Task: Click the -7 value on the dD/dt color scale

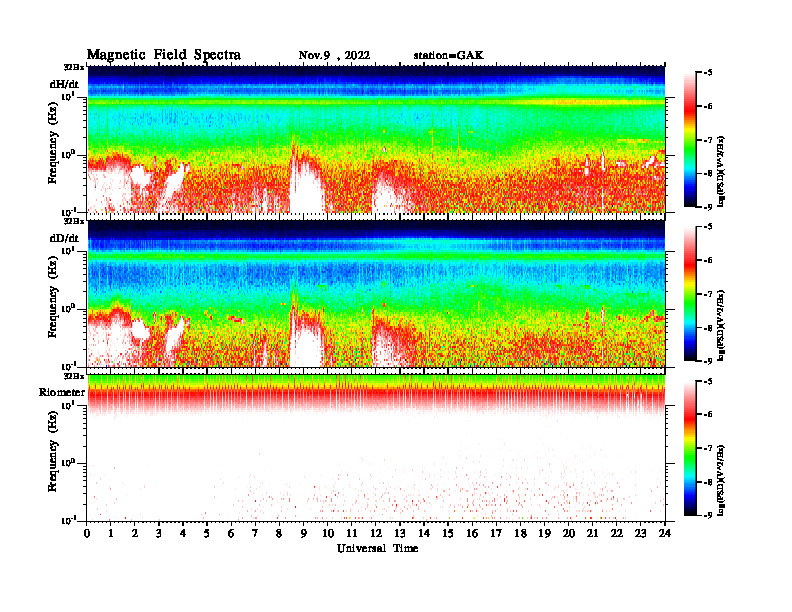Action: 708,294
